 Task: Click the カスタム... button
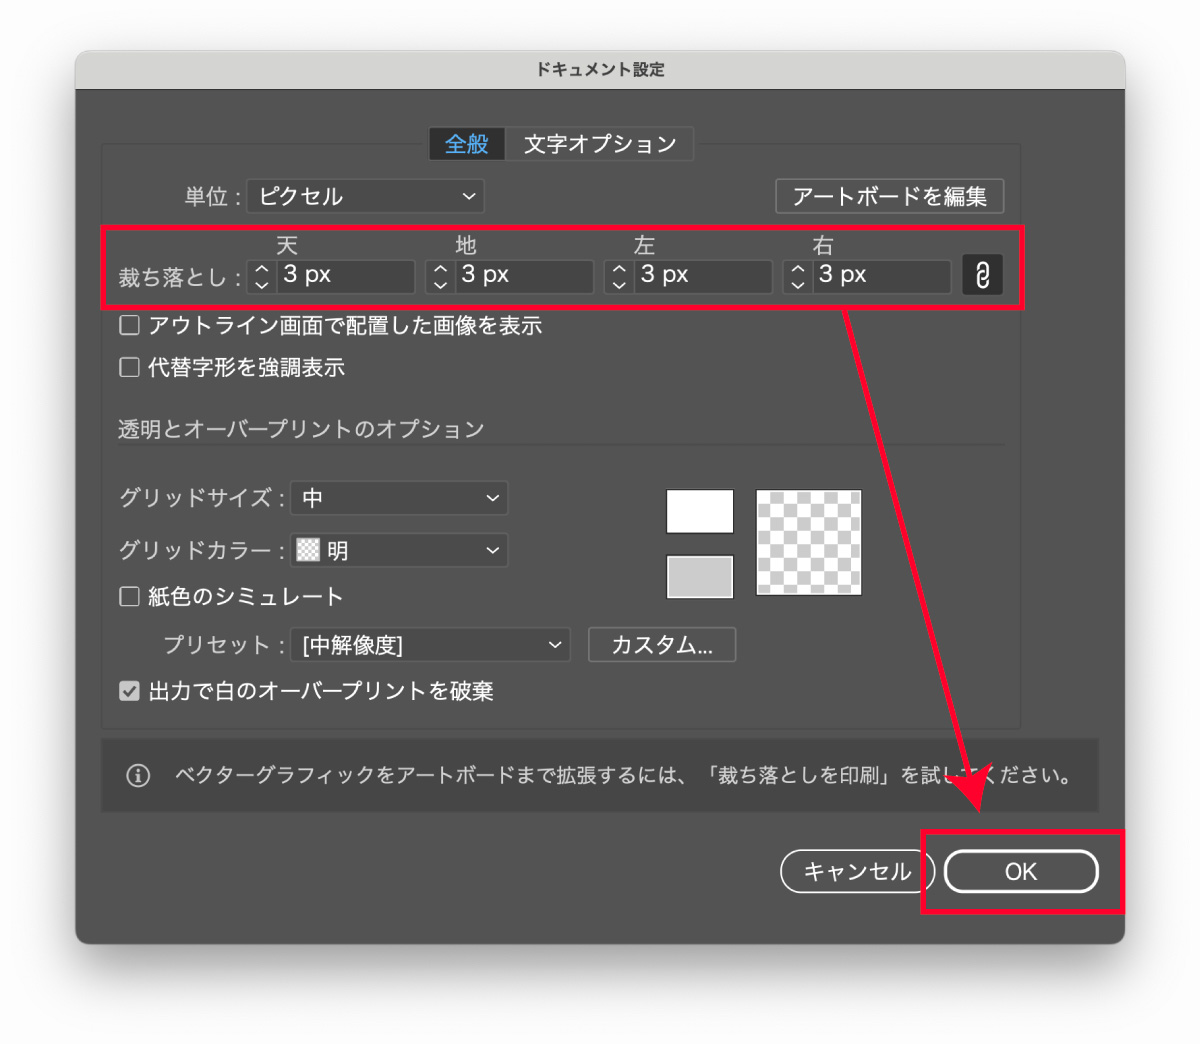pyautogui.click(x=662, y=645)
